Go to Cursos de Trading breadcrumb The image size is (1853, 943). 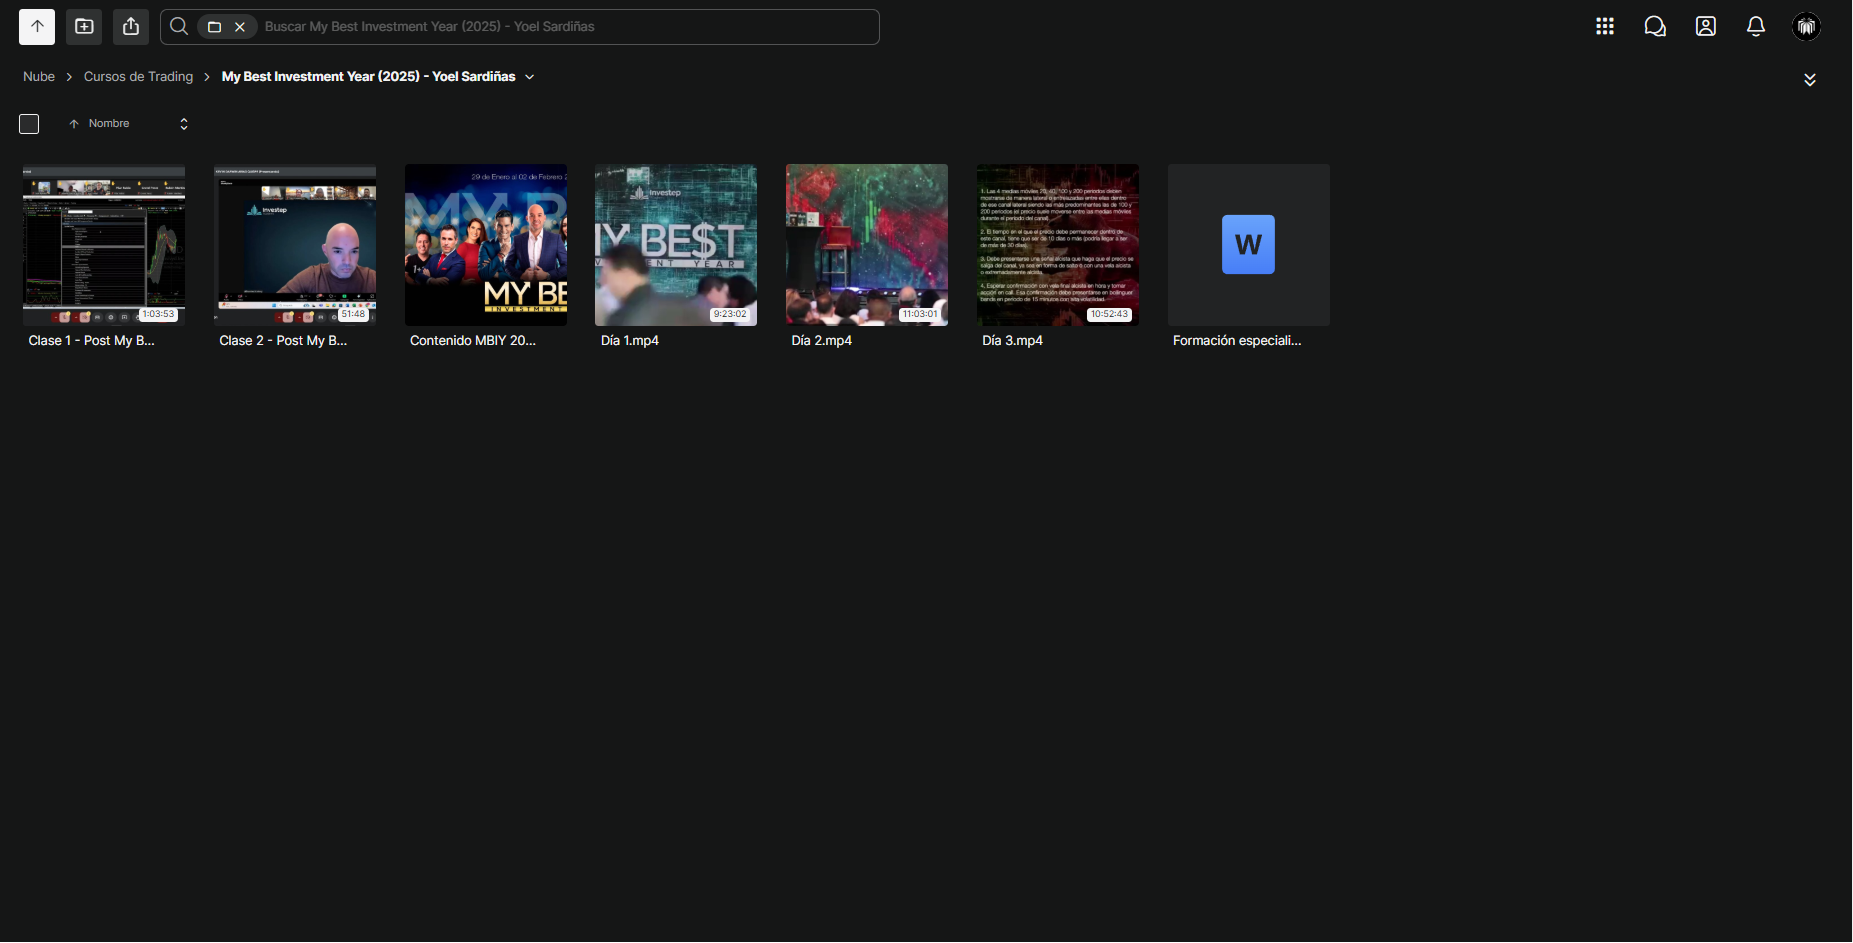point(138,77)
